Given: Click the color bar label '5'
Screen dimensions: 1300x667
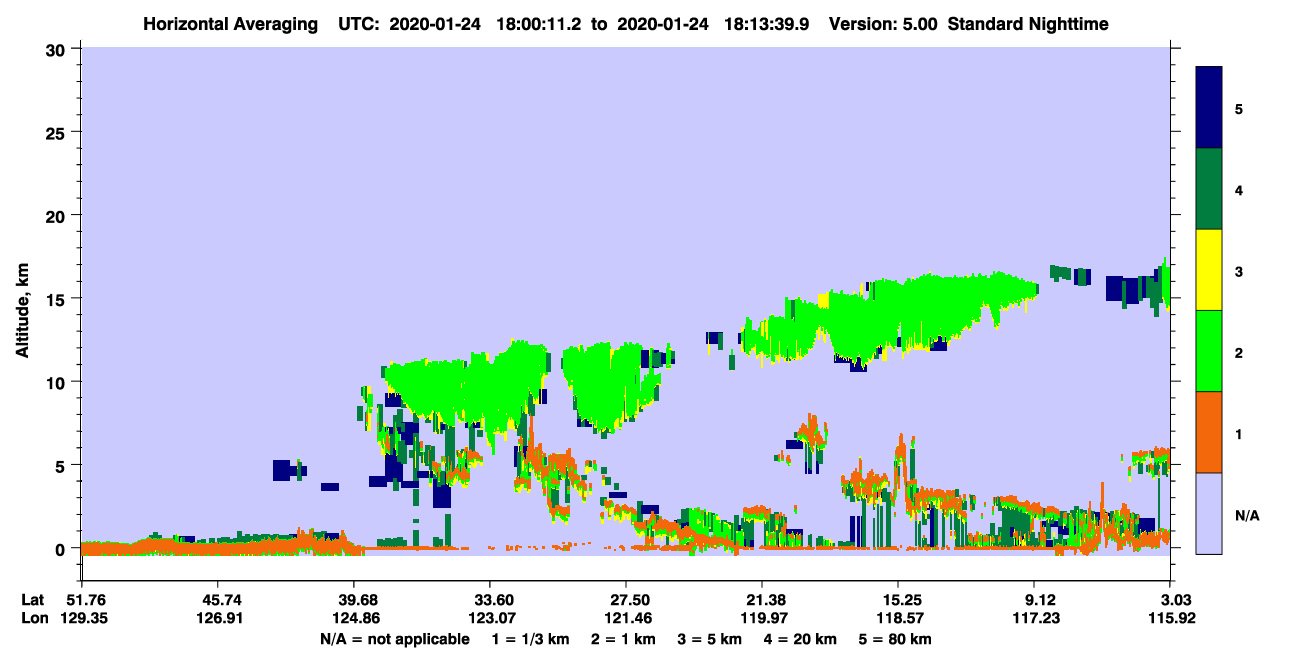Looking at the screenshot, I should point(1239,108).
